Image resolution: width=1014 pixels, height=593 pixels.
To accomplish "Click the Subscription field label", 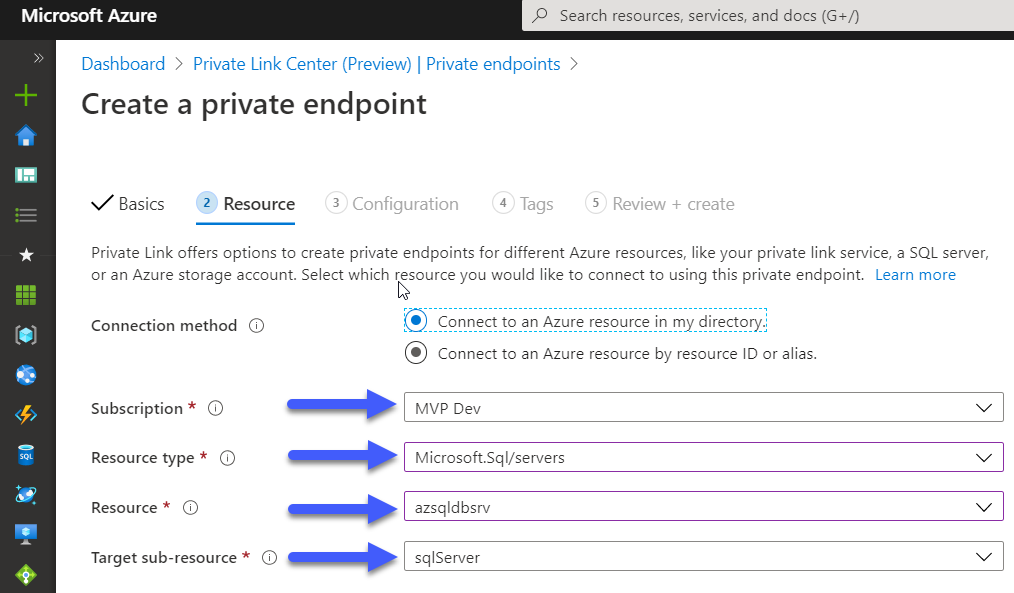I will point(137,409).
